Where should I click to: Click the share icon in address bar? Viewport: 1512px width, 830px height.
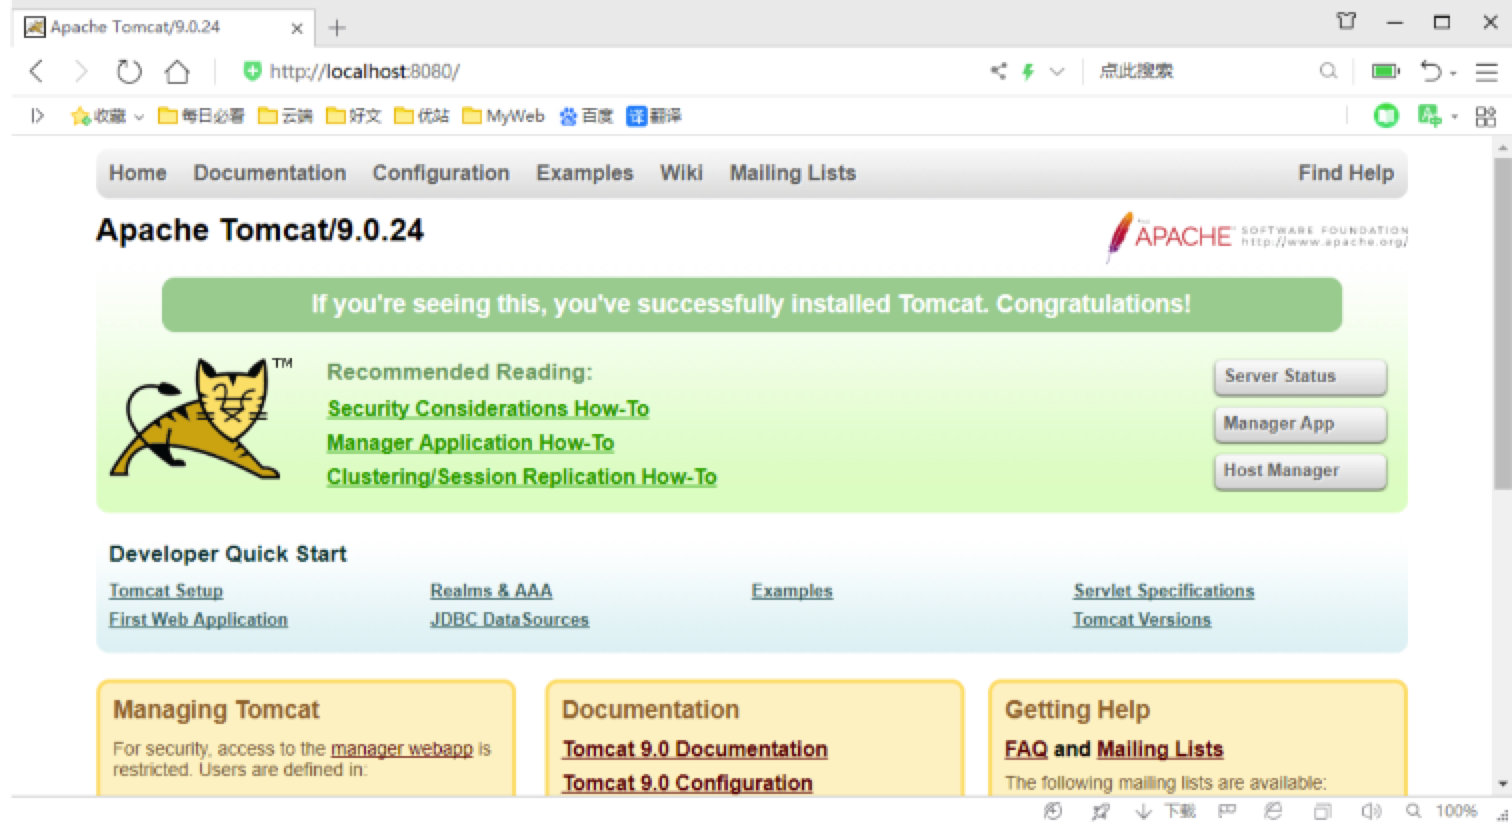998,71
